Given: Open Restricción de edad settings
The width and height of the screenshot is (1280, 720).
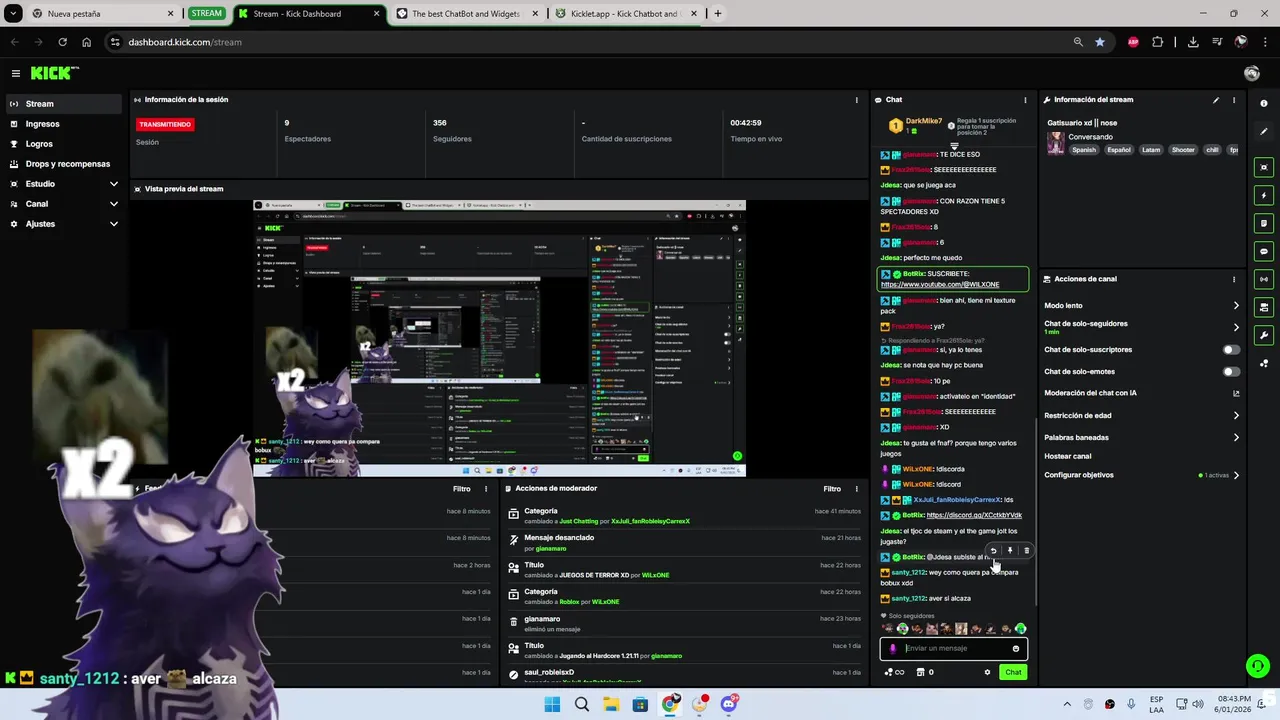Looking at the screenshot, I should tap(1141, 415).
